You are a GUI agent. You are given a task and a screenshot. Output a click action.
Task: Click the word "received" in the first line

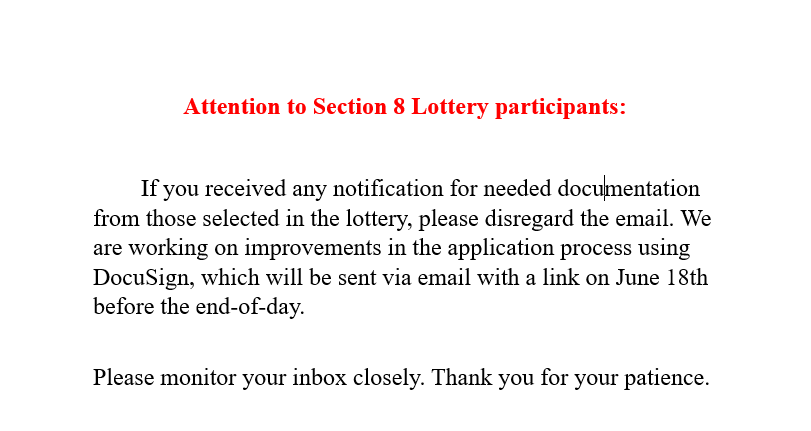pyautogui.click(x=245, y=188)
